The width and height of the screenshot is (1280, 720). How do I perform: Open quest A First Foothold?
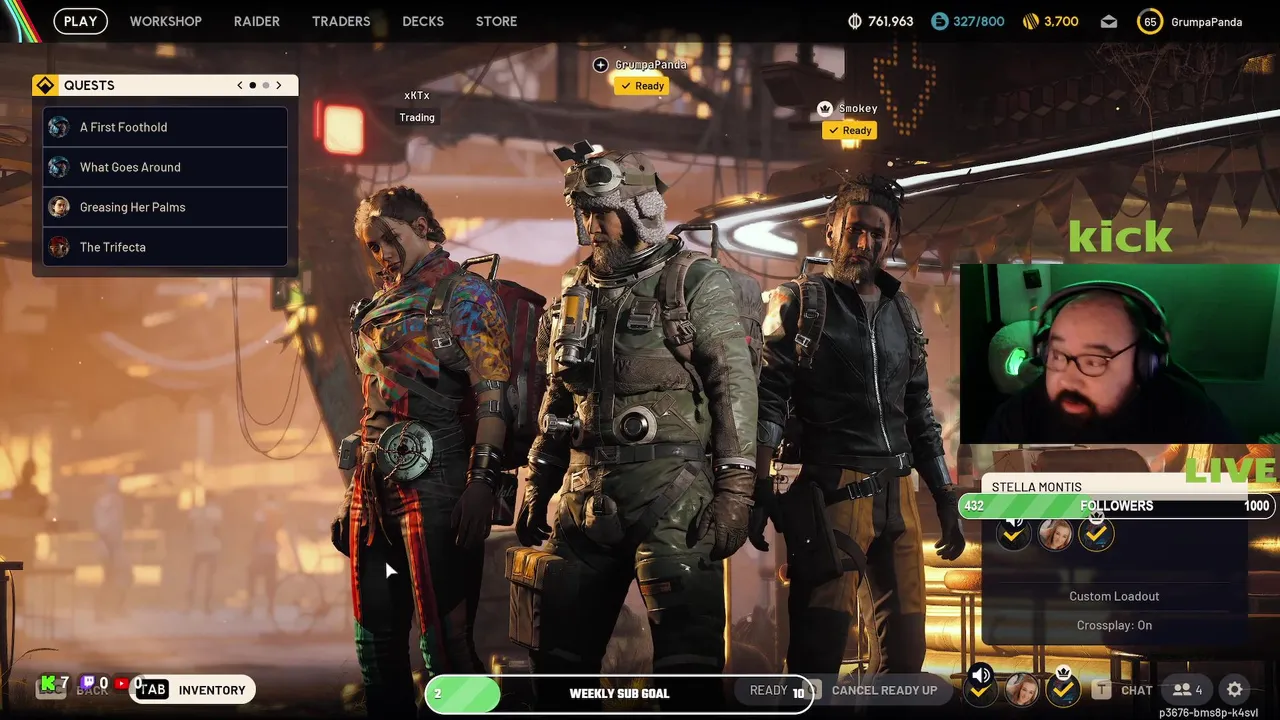tap(165, 127)
